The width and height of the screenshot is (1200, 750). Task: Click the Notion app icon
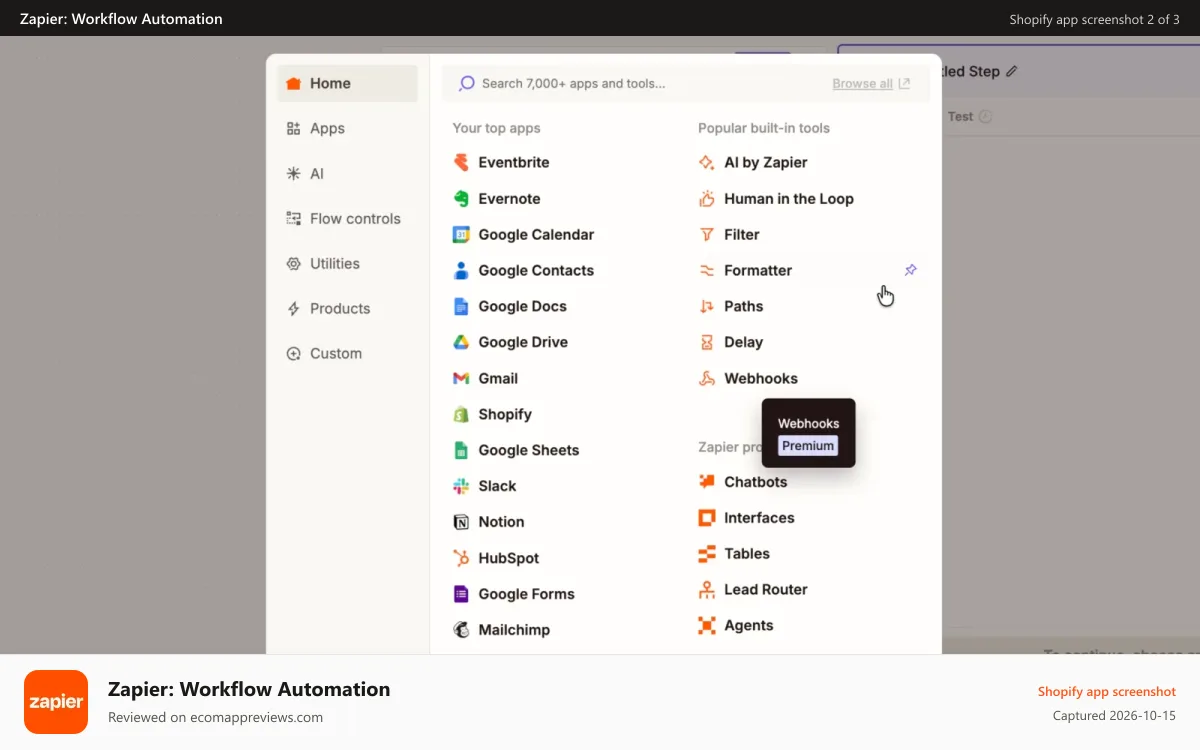(461, 522)
